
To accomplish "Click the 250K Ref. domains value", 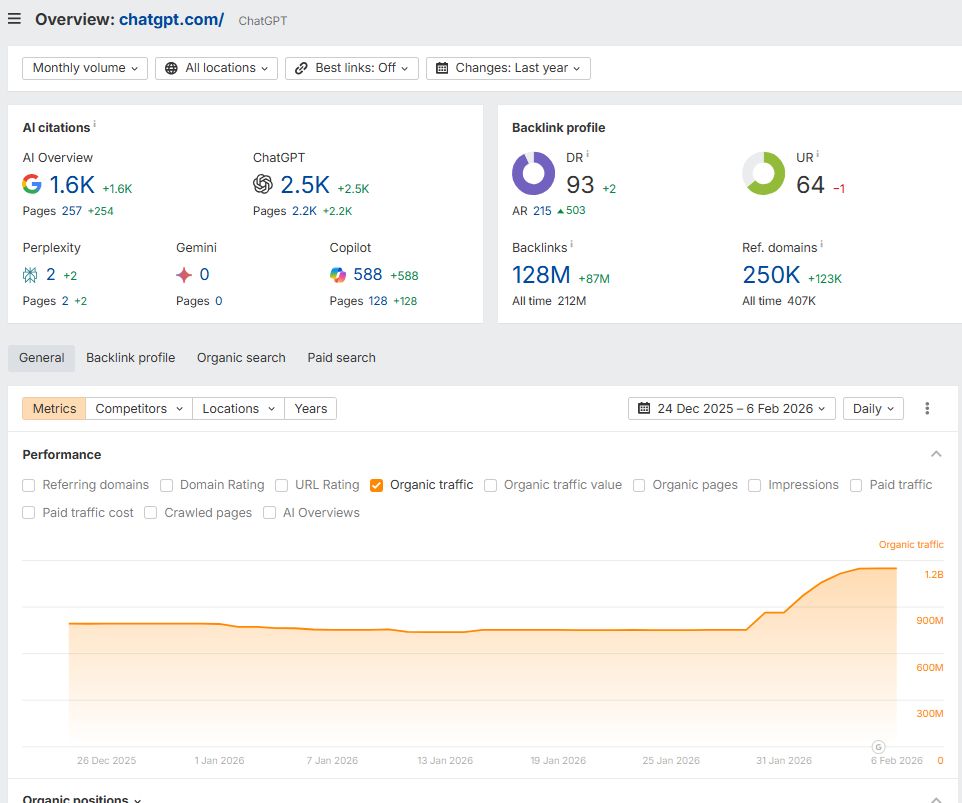I will pos(771,275).
